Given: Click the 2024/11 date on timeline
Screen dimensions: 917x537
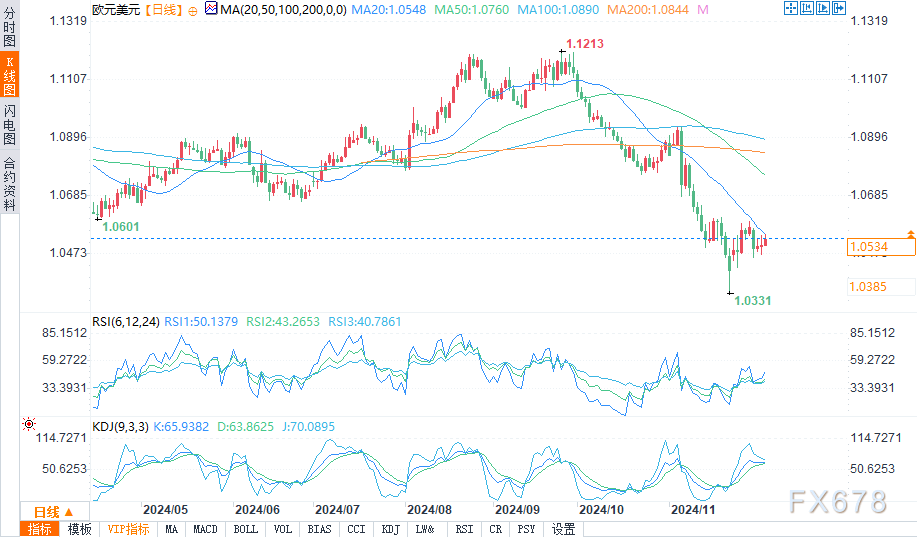Looking at the screenshot, I should point(692,510).
